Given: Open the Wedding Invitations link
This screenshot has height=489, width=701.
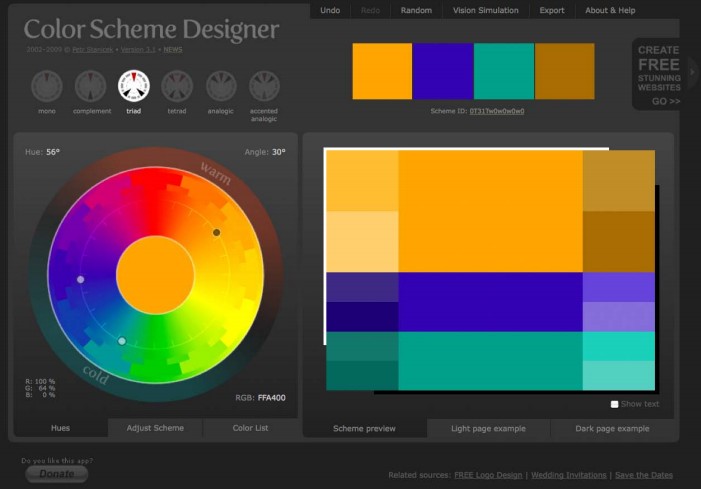Looking at the screenshot, I should tap(569, 475).
